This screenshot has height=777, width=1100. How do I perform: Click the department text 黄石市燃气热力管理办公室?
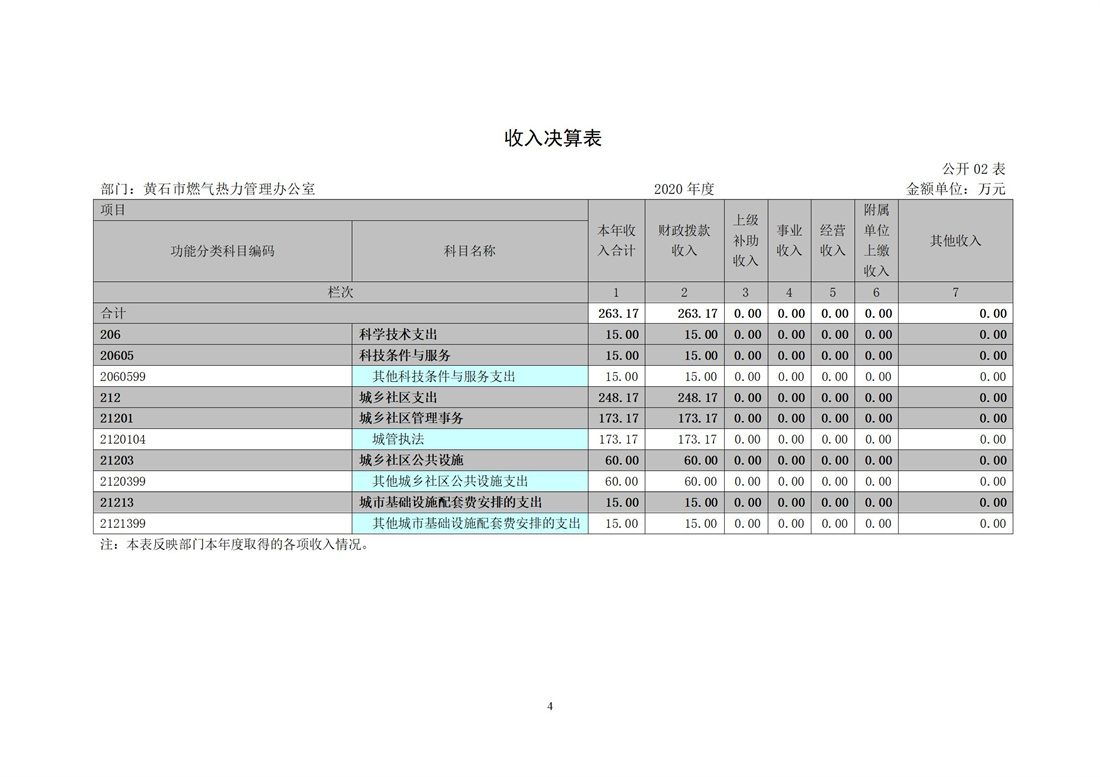229,189
